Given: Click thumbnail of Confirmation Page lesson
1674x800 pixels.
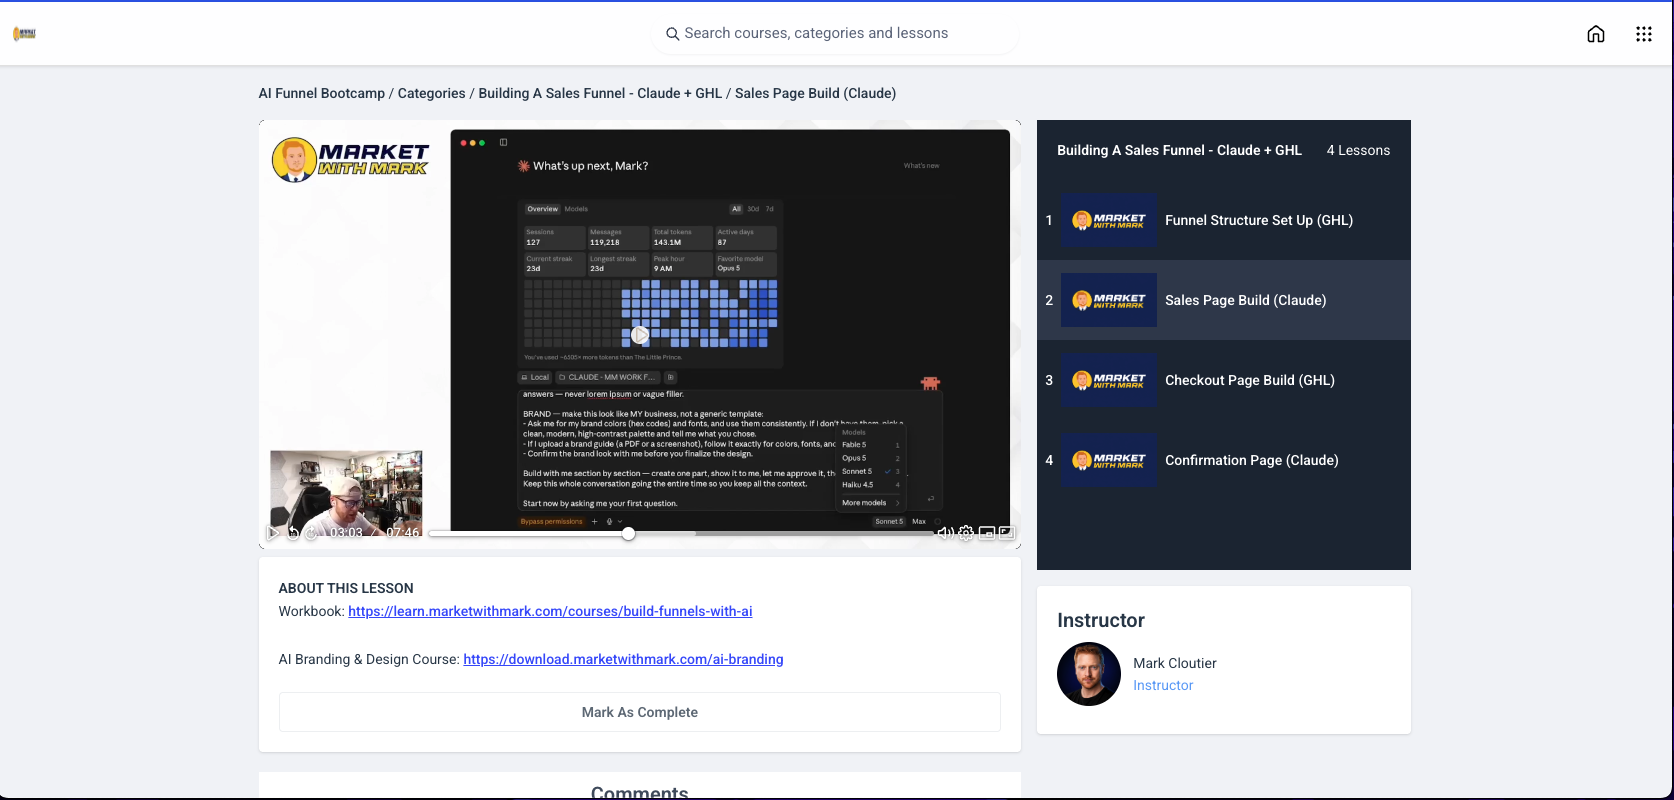Looking at the screenshot, I should (x=1109, y=460).
